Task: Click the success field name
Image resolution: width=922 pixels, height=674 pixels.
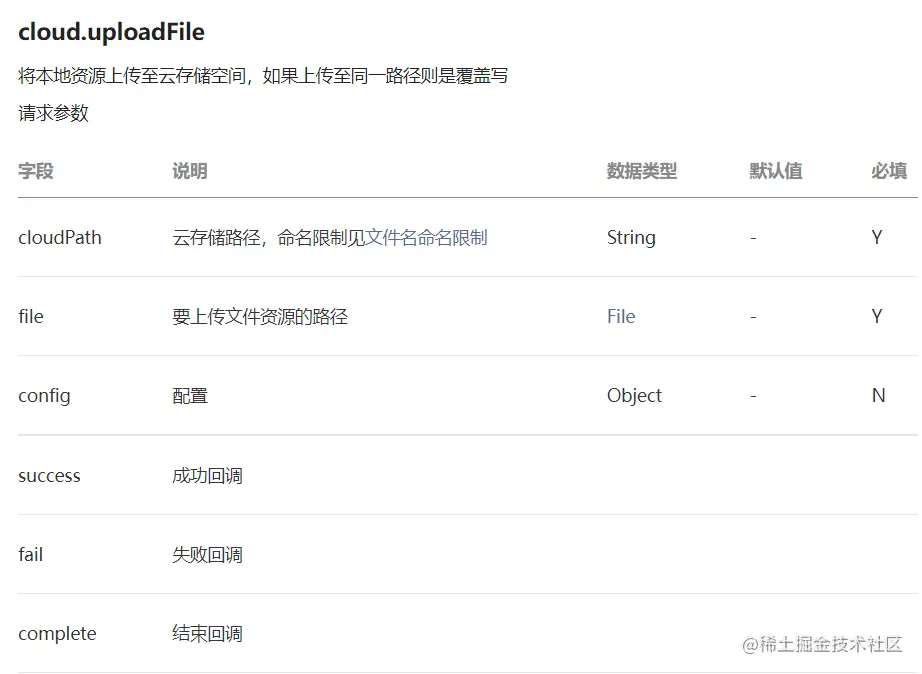Action: tap(49, 475)
